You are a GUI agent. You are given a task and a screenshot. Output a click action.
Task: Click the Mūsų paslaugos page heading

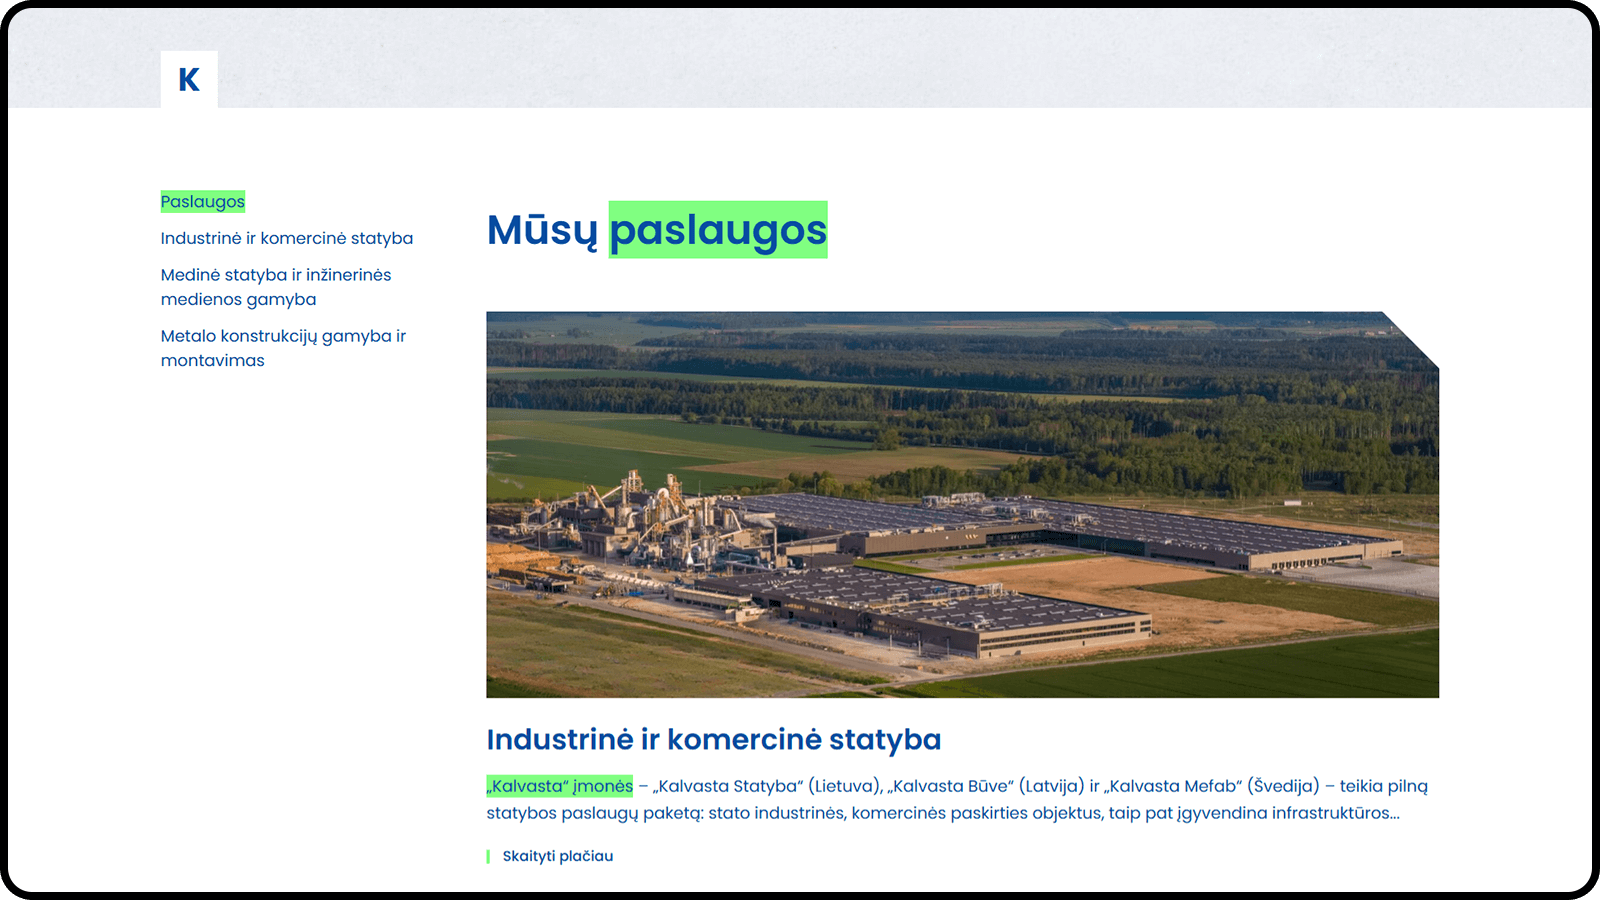[657, 230]
